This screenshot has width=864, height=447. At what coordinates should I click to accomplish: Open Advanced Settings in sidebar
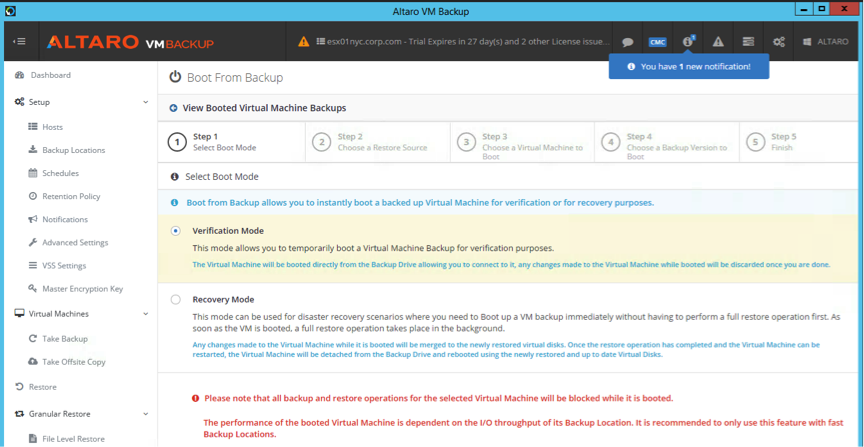click(75, 243)
